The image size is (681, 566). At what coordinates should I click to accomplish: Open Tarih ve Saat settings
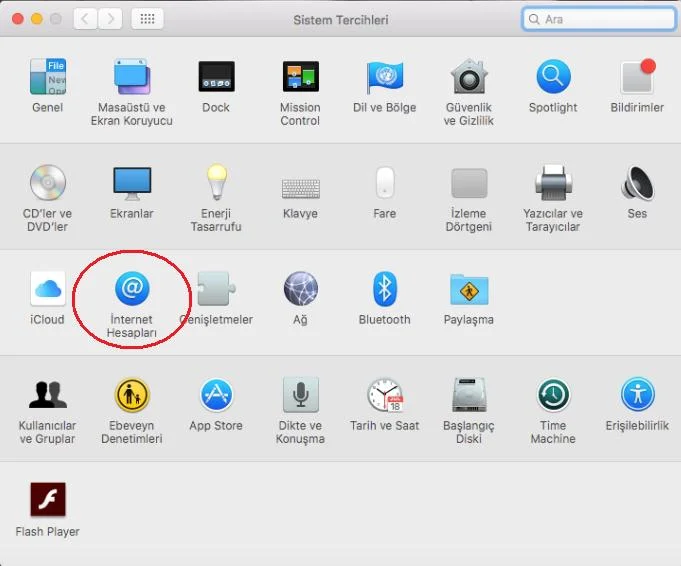pyautogui.click(x=385, y=395)
